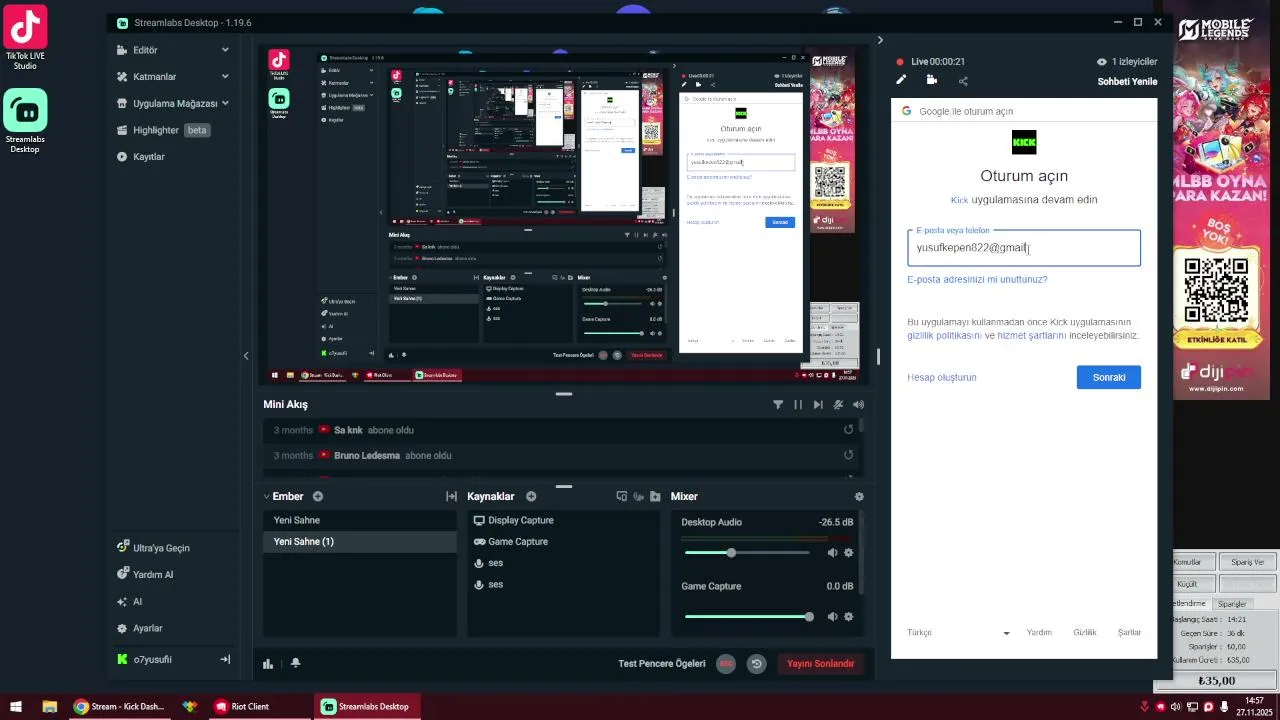The image size is (1280, 720).
Task: Click E-posta adresinizi mi unuttunuz link
Action: [977, 279]
